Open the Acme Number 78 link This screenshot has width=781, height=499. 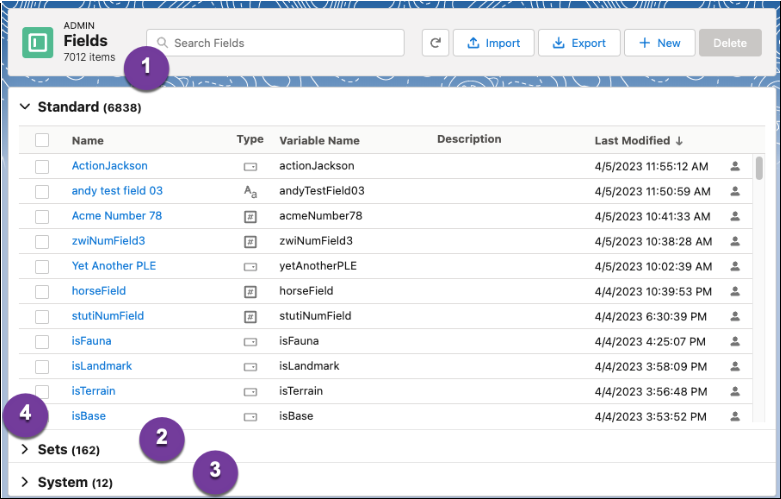tap(117, 216)
